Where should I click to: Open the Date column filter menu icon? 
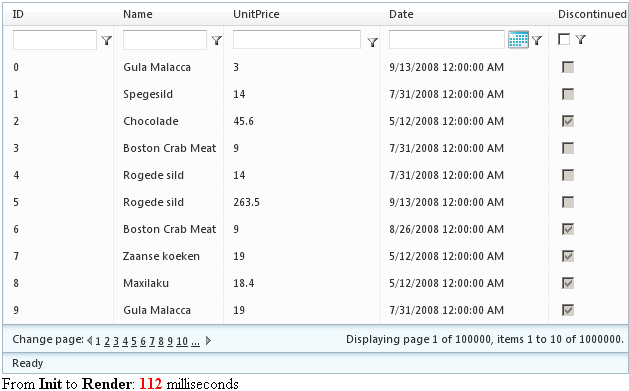coord(537,40)
